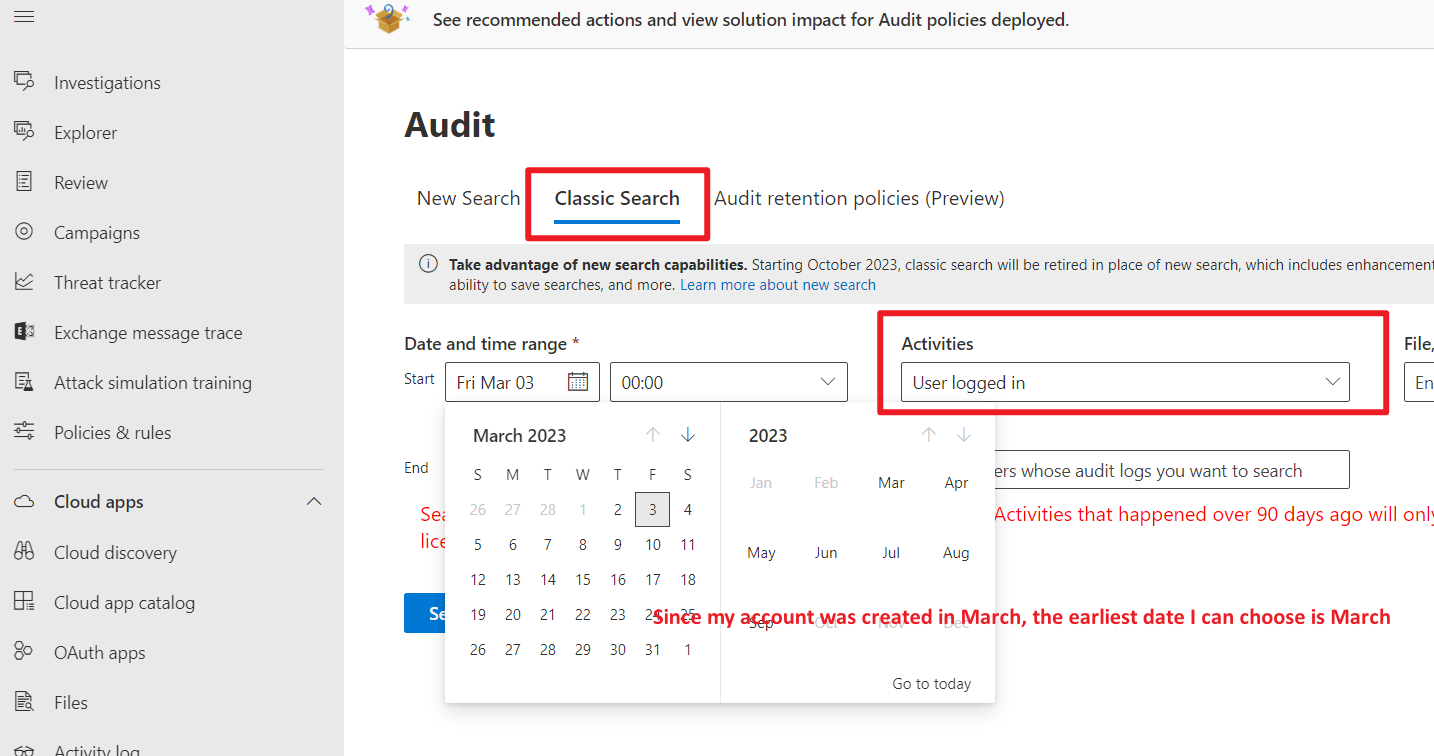Image resolution: width=1434 pixels, height=756 pixels.
Task: Click the Investigations sidebar icon
Action: coord(24,82)
